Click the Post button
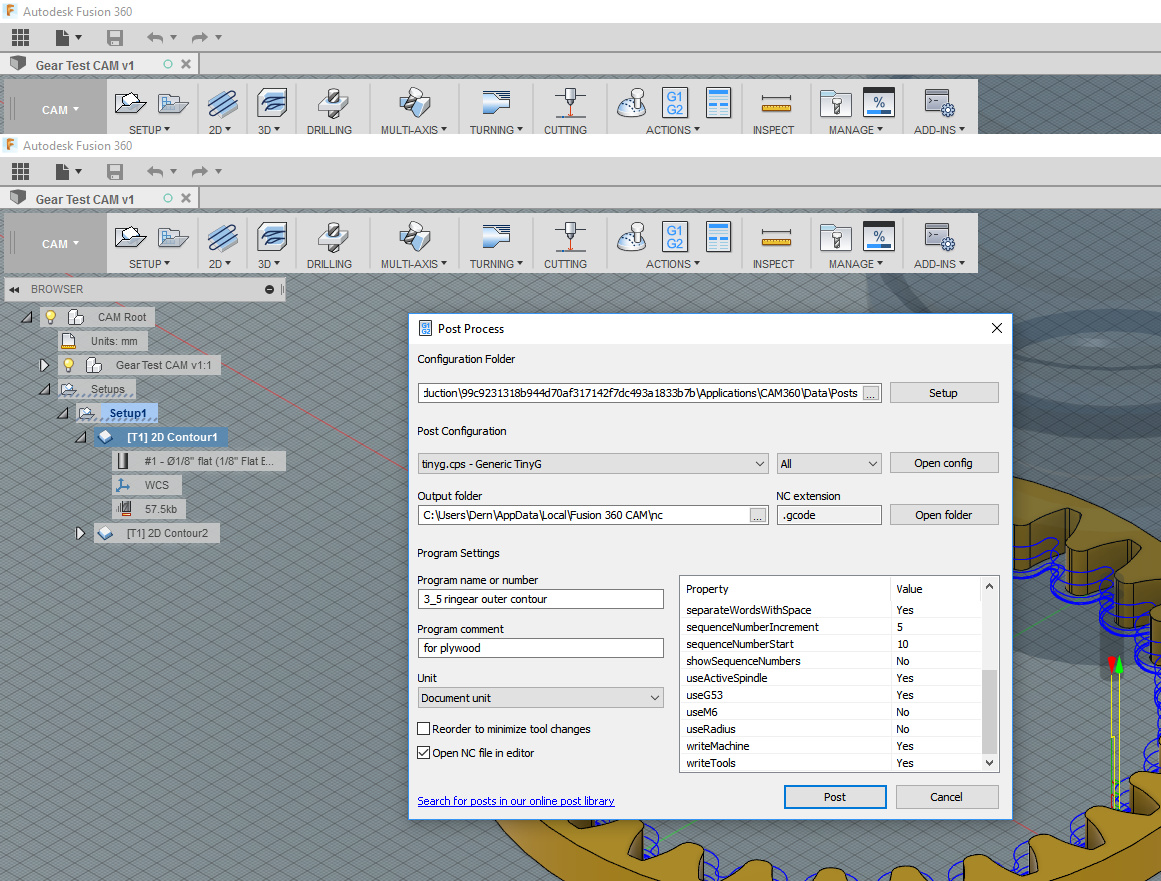 coord(834,797)
